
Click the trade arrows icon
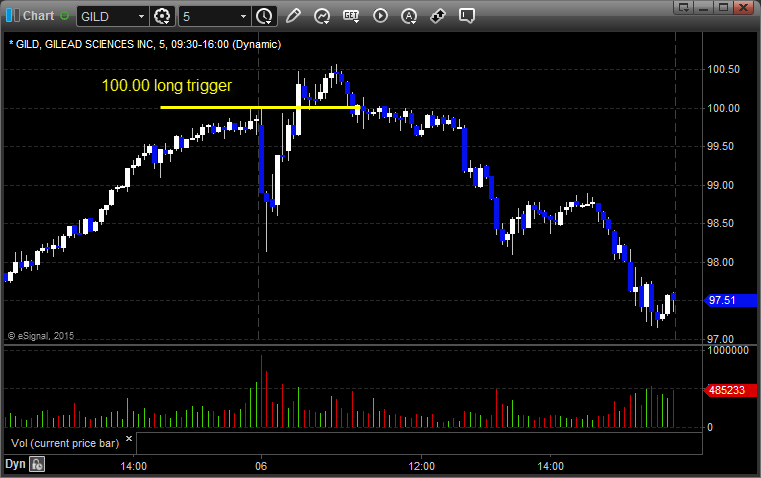(438, 16)
